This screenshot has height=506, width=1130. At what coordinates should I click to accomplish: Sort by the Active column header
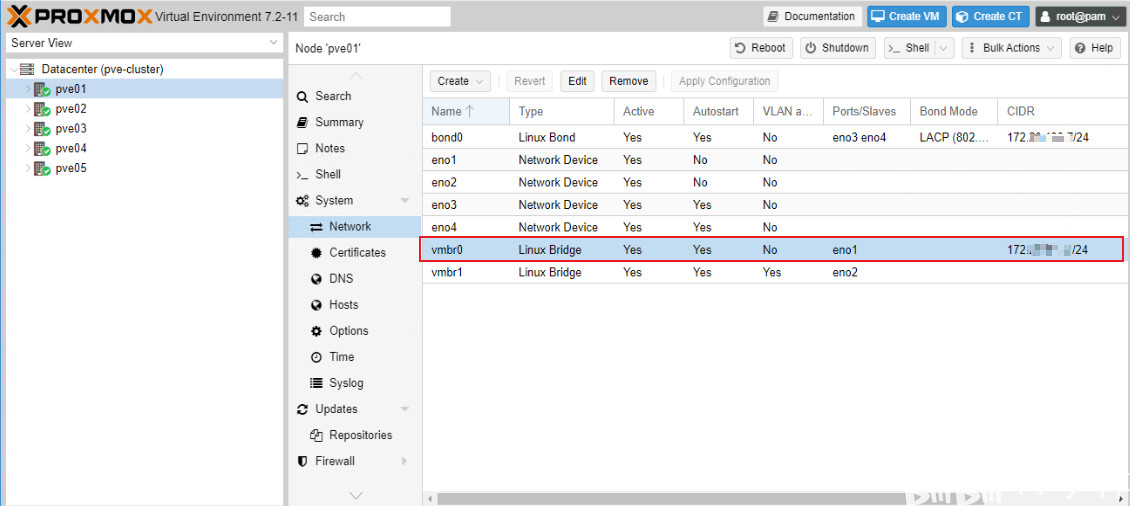click(649, 111)
